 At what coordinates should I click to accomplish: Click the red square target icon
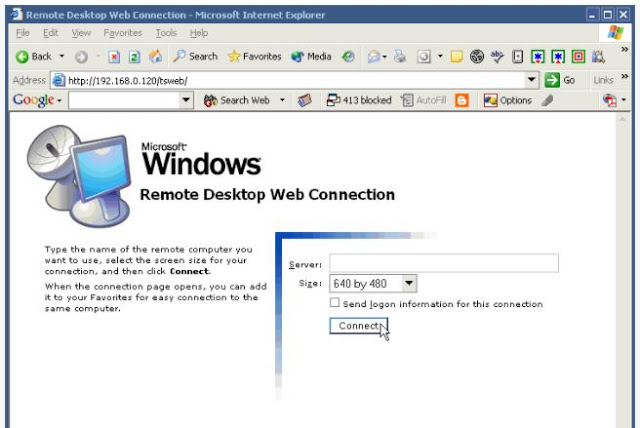(x=578, y=56)
